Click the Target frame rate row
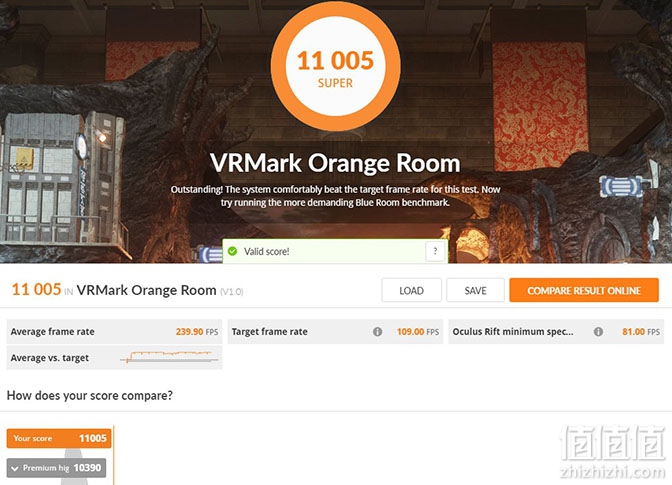The height and width of the screenshot is (485, 672). click(x=335, y=332)
